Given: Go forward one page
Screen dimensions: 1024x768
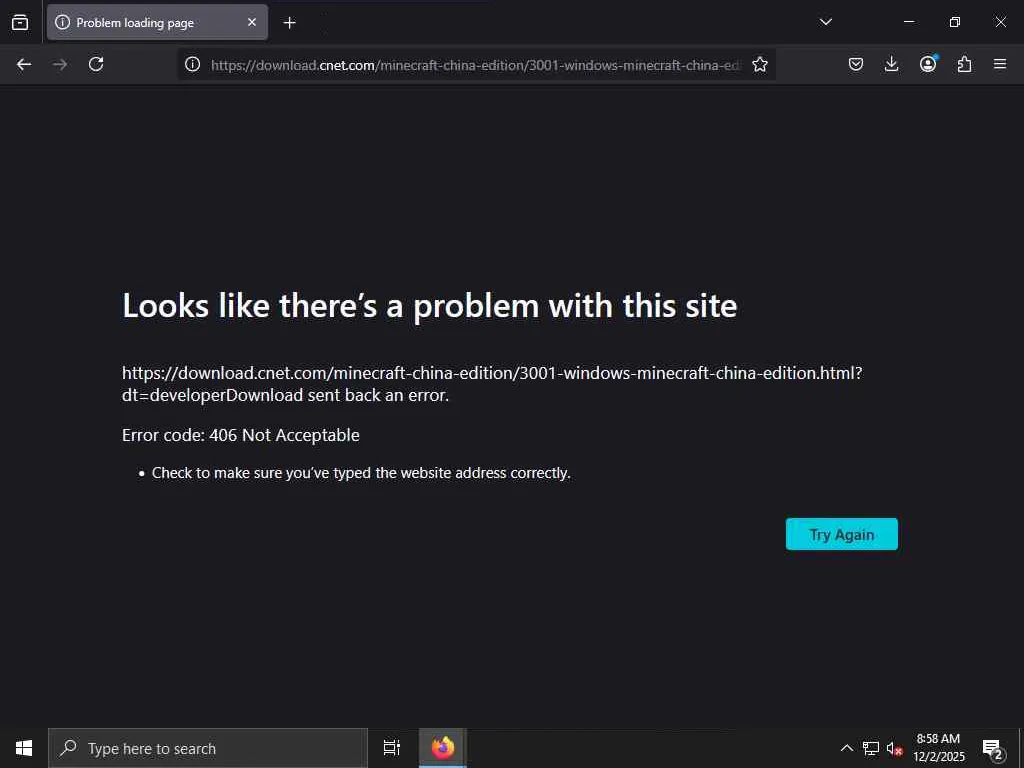Looking at the screenshot, I should click(60, 64).
